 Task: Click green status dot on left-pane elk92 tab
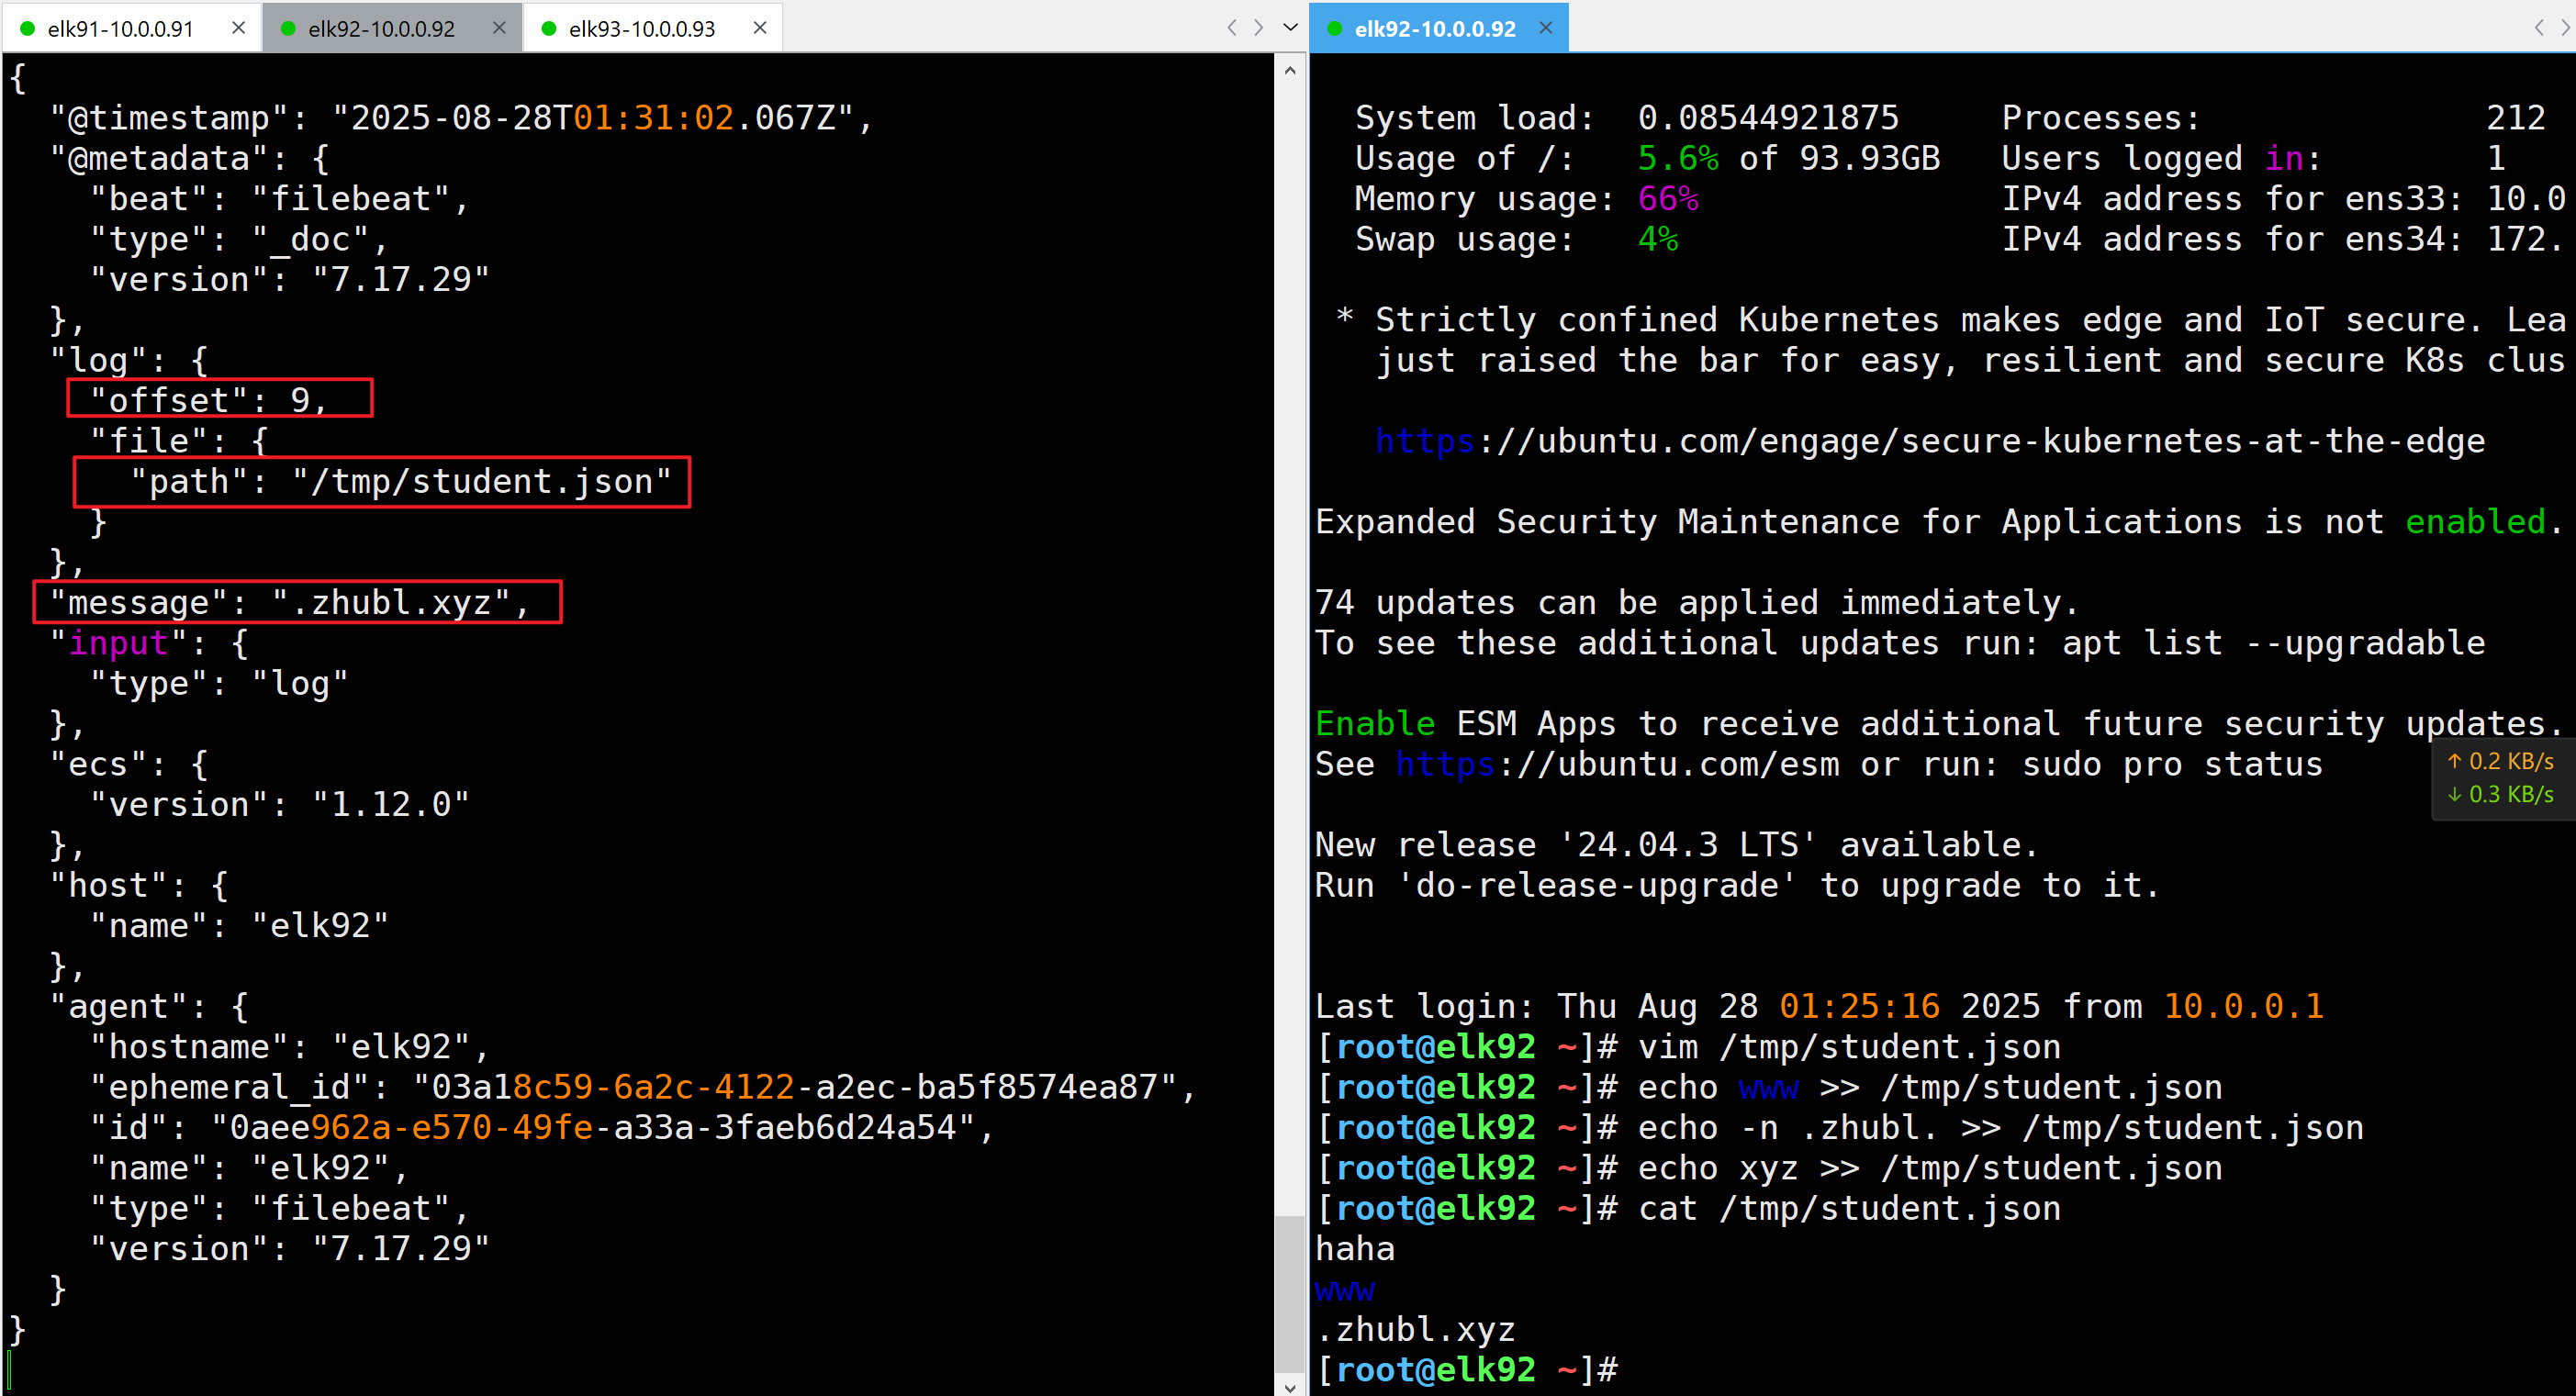(288, 29)
